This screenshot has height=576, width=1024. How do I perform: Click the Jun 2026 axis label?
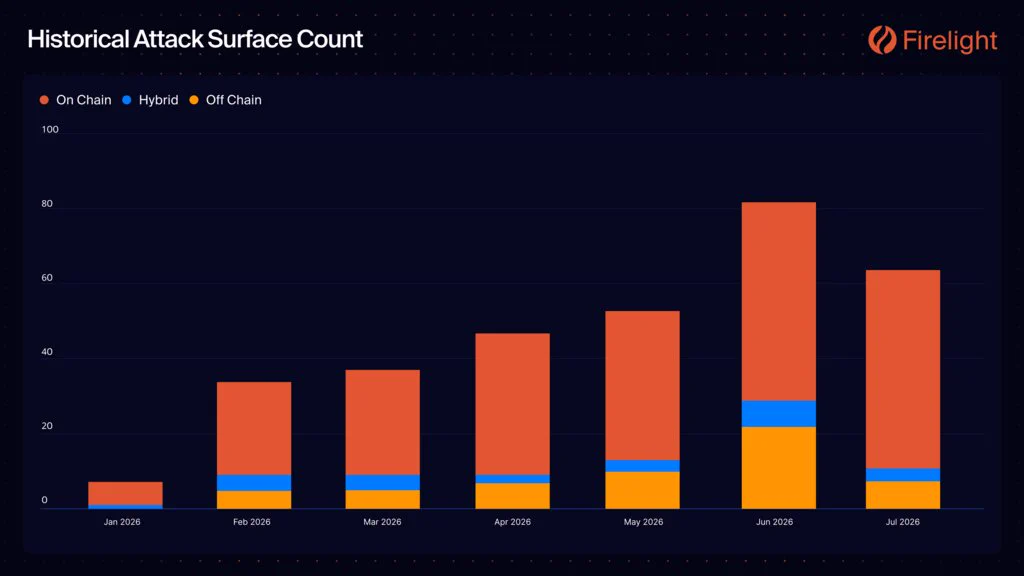click(775, 522)
